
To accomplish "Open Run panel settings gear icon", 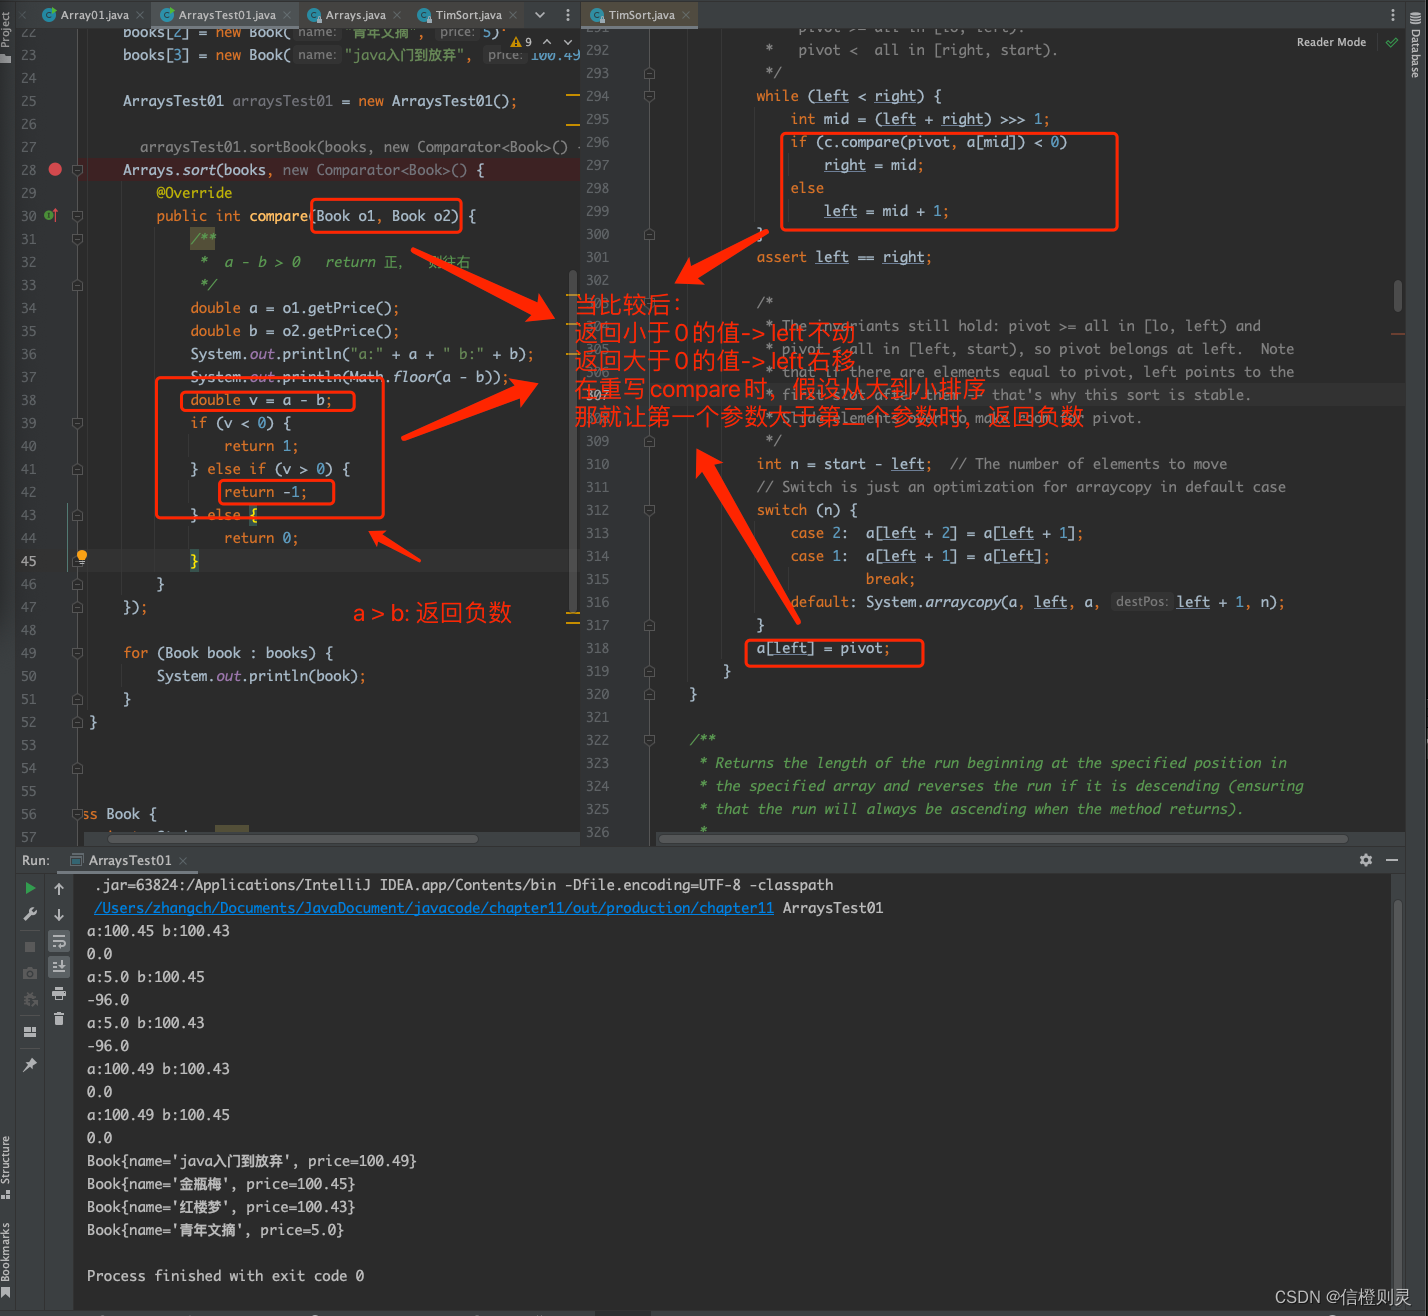I will pyautogui.click(x=1366, y=860).
